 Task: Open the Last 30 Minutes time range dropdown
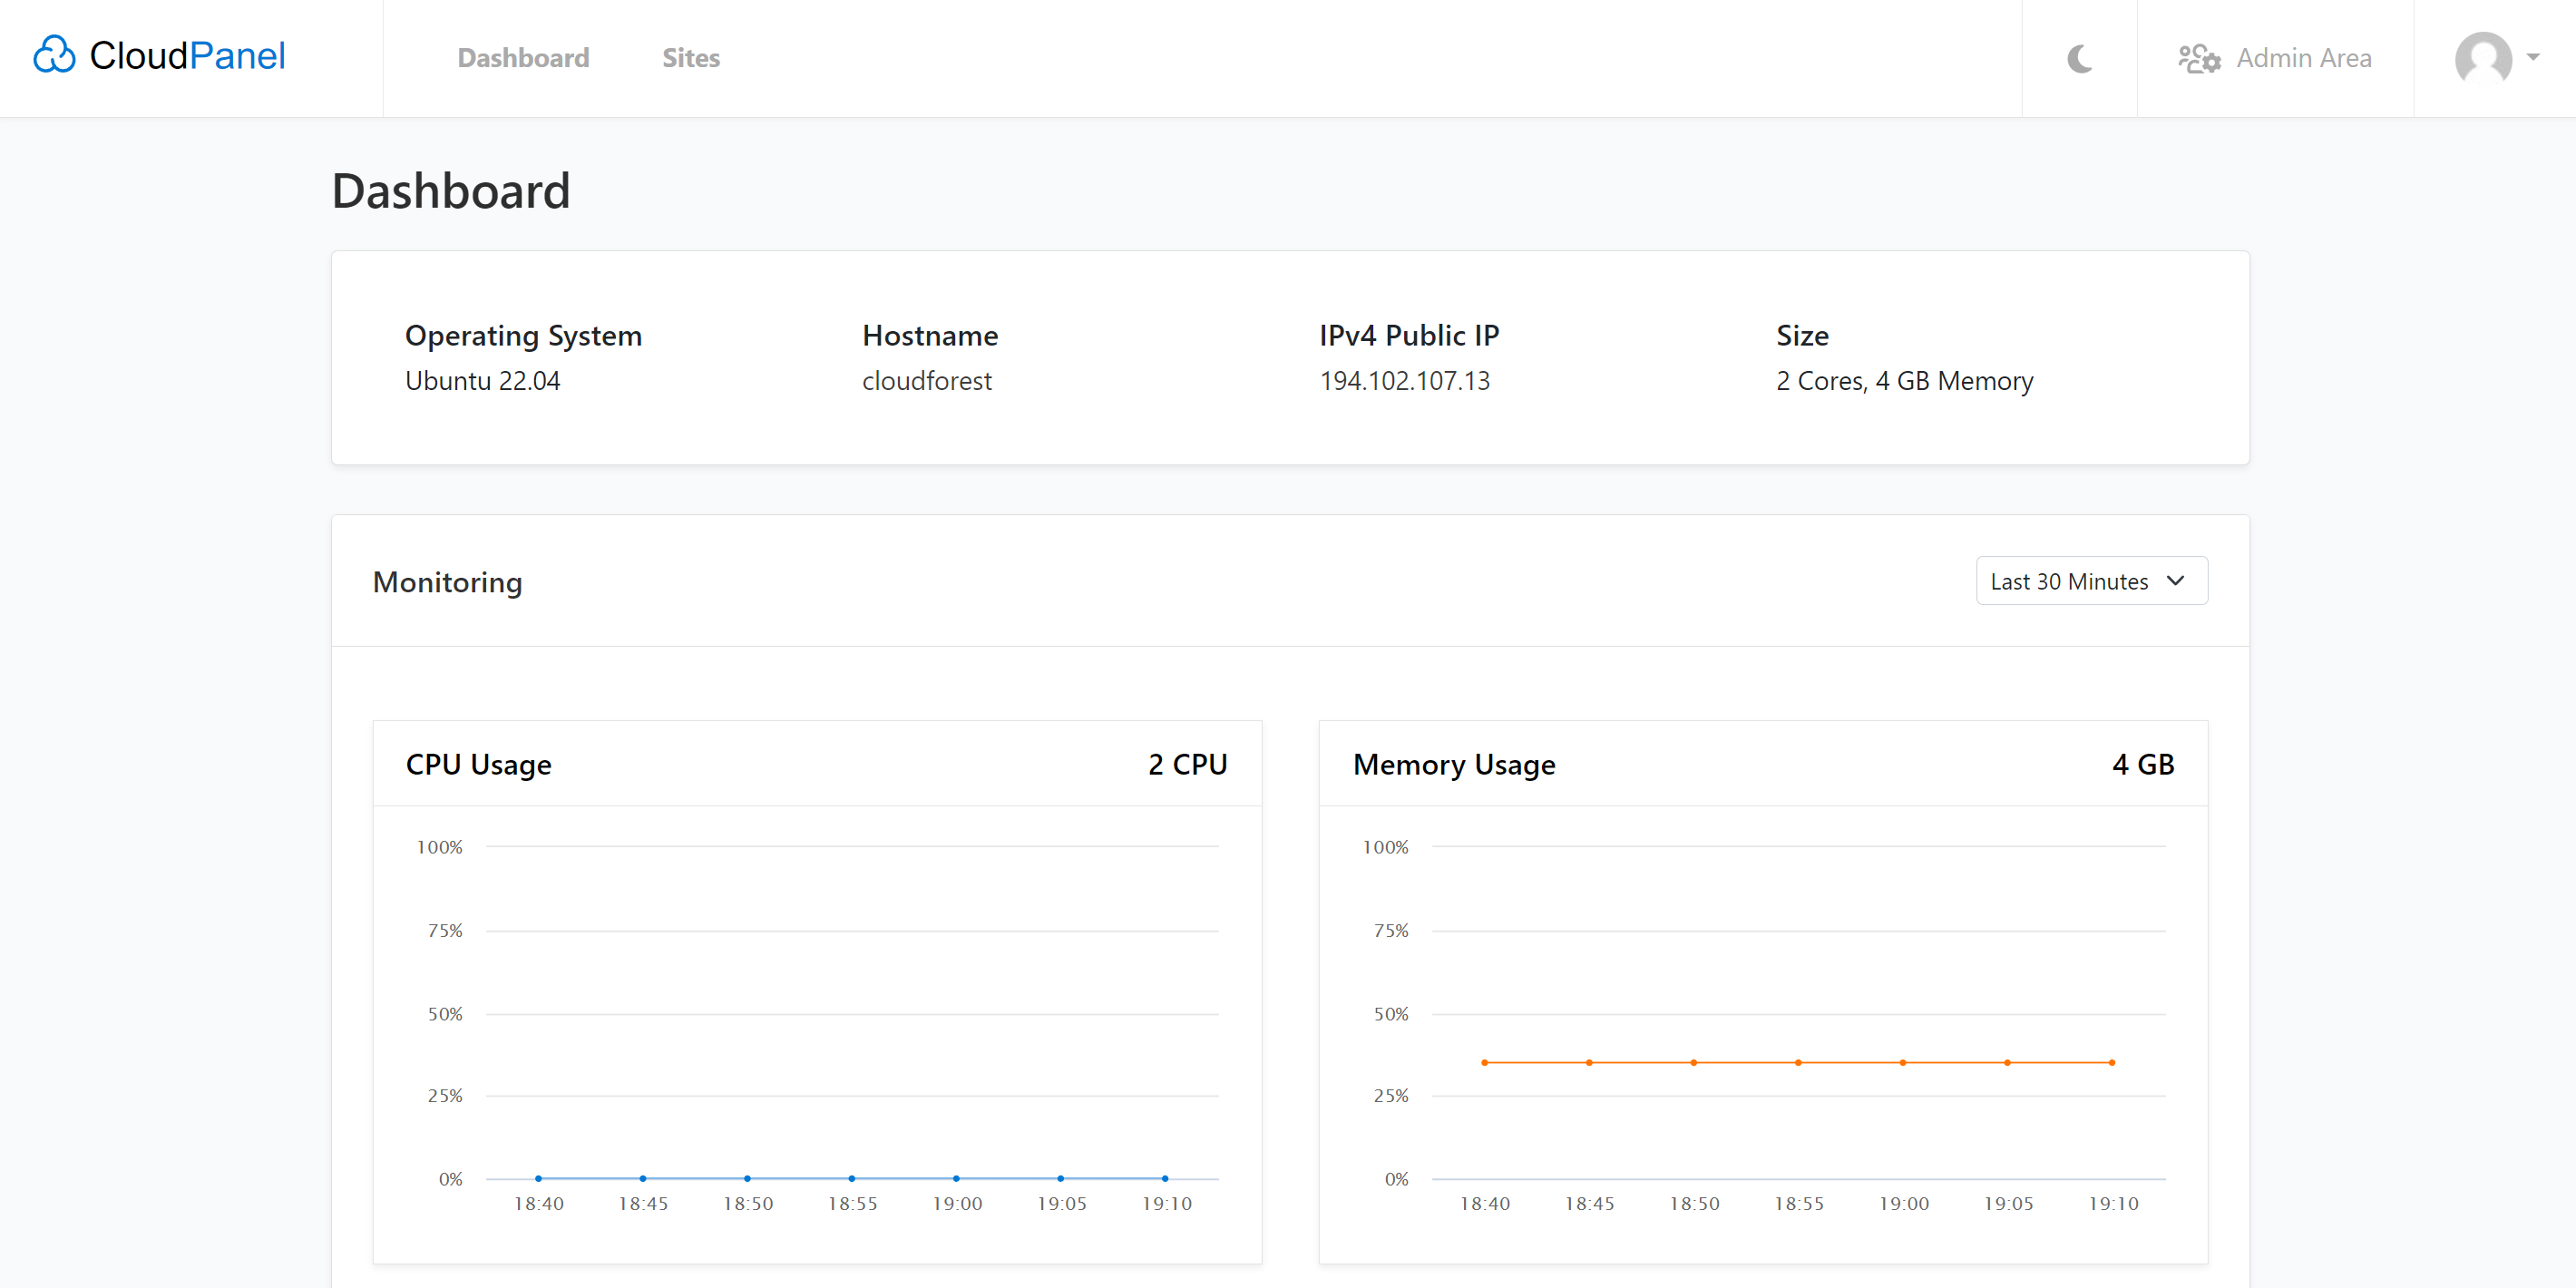click(x=2090, y=580)
